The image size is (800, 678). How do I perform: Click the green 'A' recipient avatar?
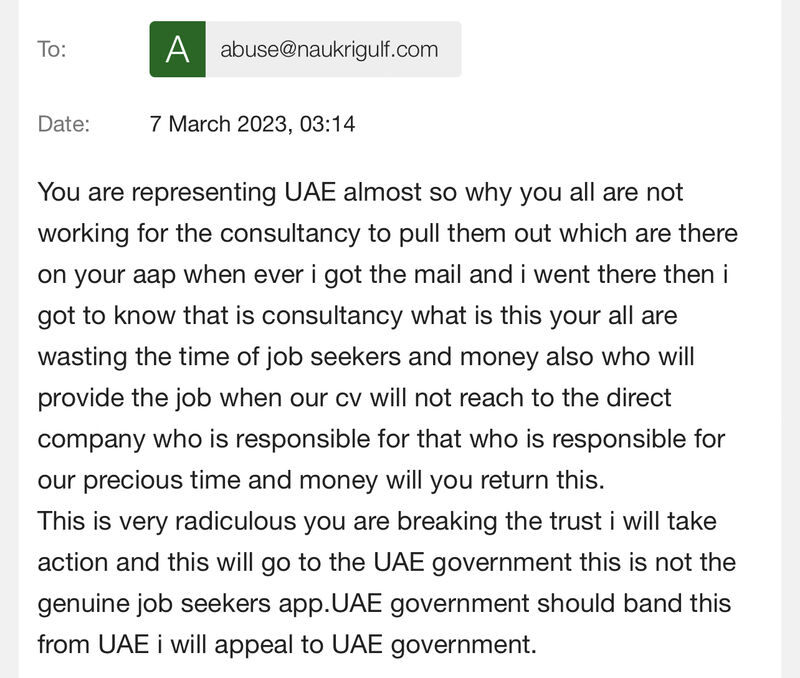(178, 49)
